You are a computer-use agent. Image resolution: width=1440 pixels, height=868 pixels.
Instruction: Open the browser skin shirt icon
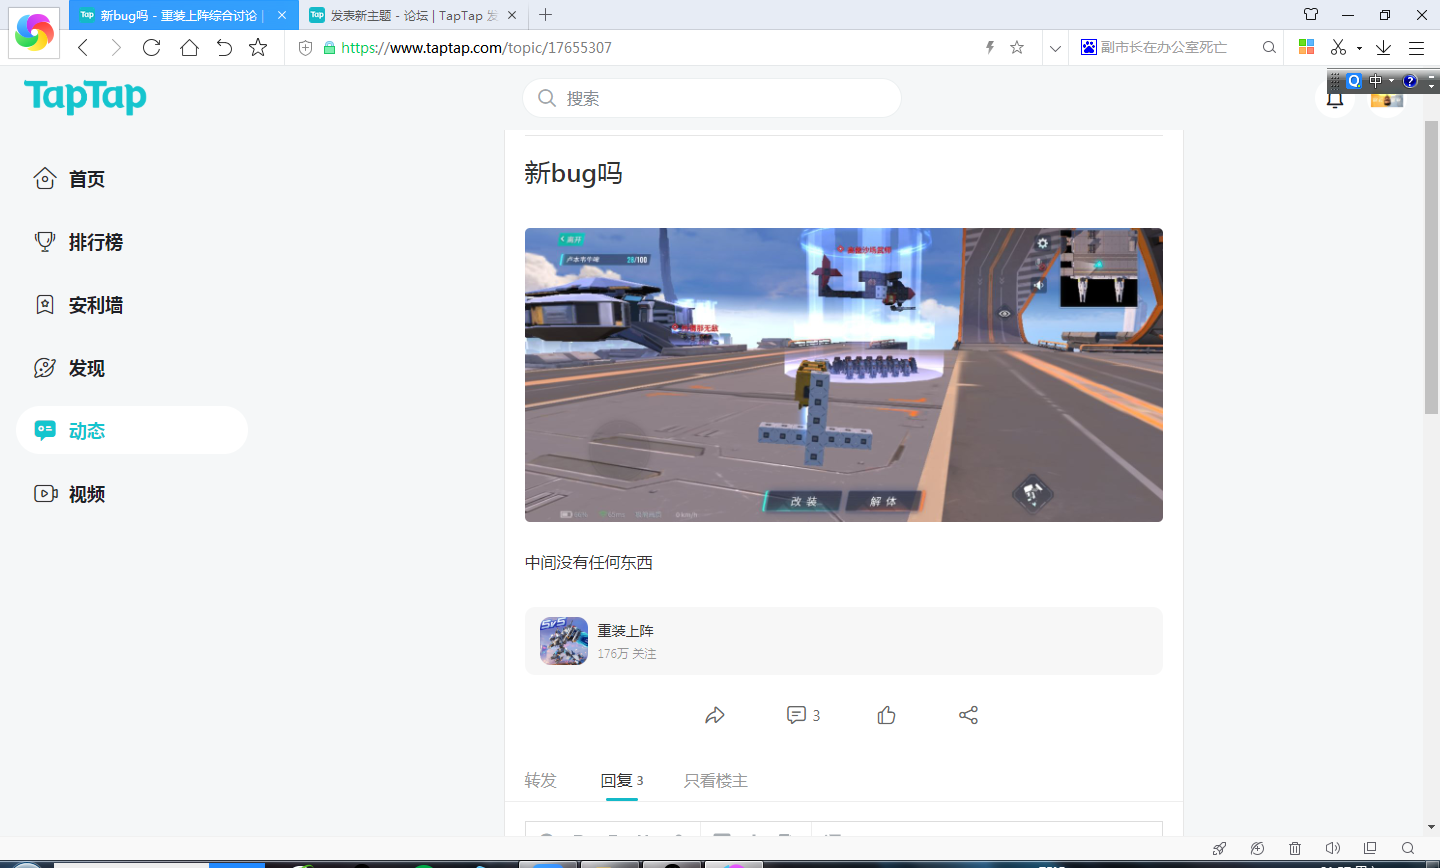(1311, 15)
